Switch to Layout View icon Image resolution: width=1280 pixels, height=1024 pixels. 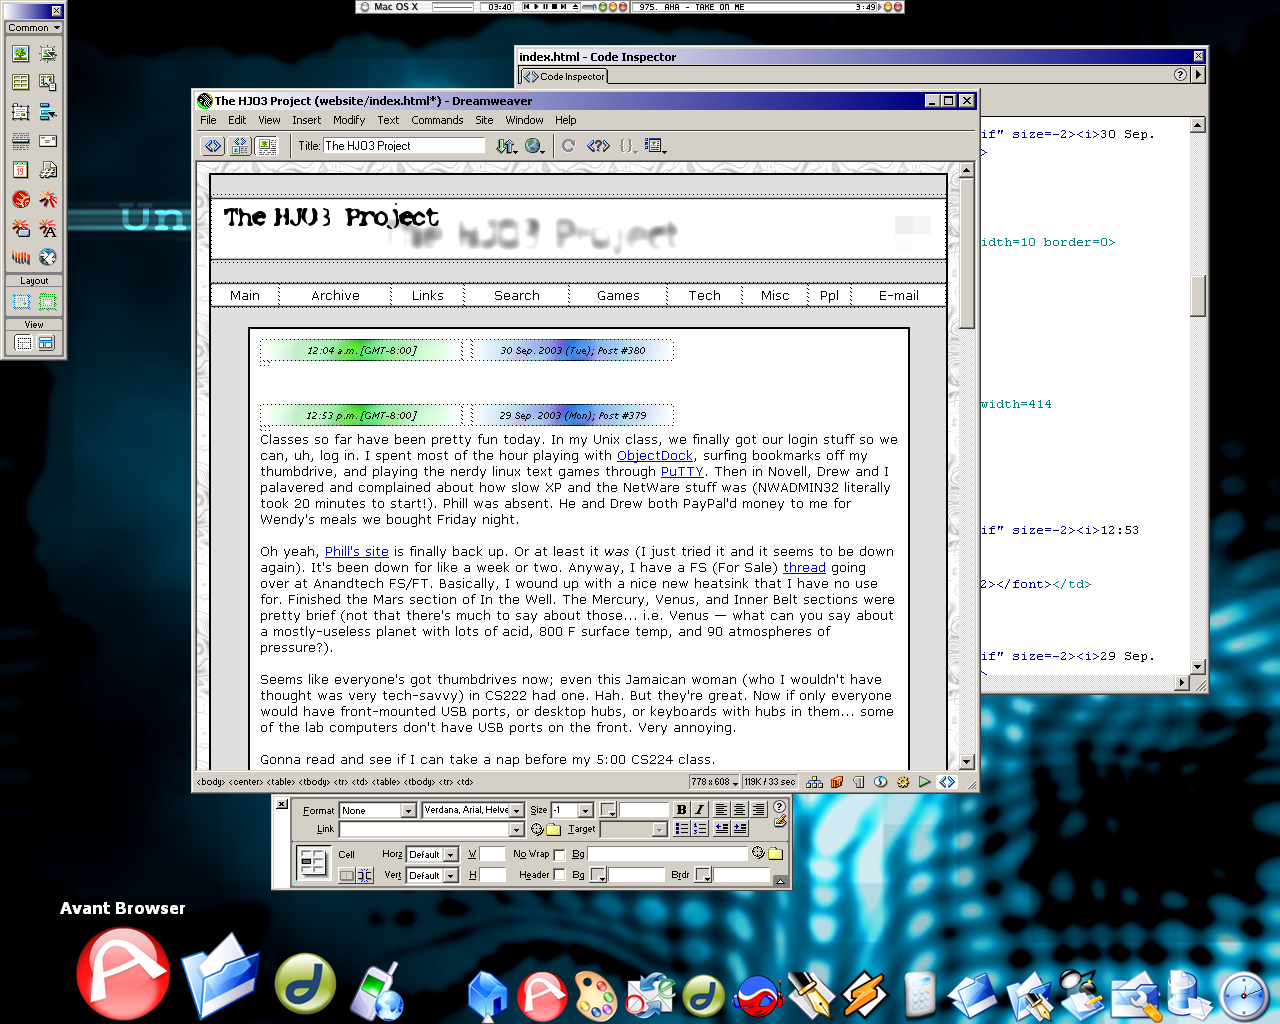pyautogui.click(x=46, y=343)
